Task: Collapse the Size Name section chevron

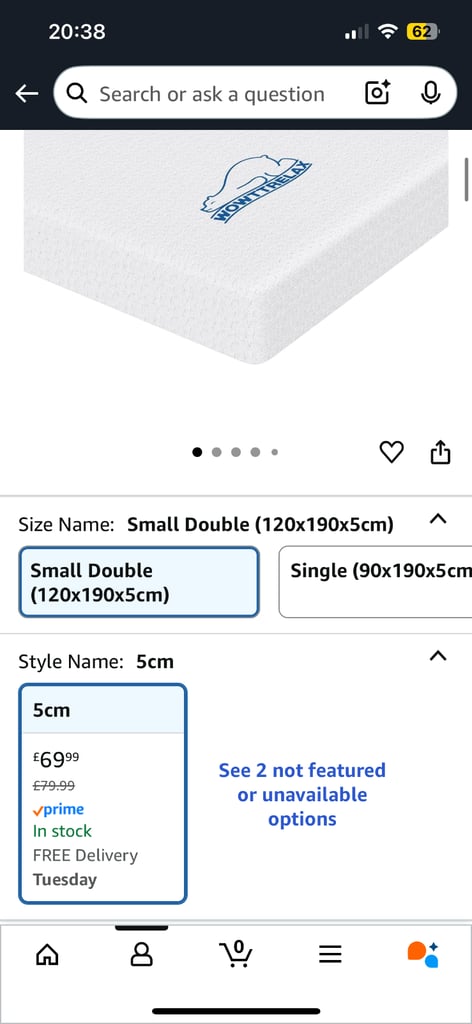Action: [x=438, y=519]
